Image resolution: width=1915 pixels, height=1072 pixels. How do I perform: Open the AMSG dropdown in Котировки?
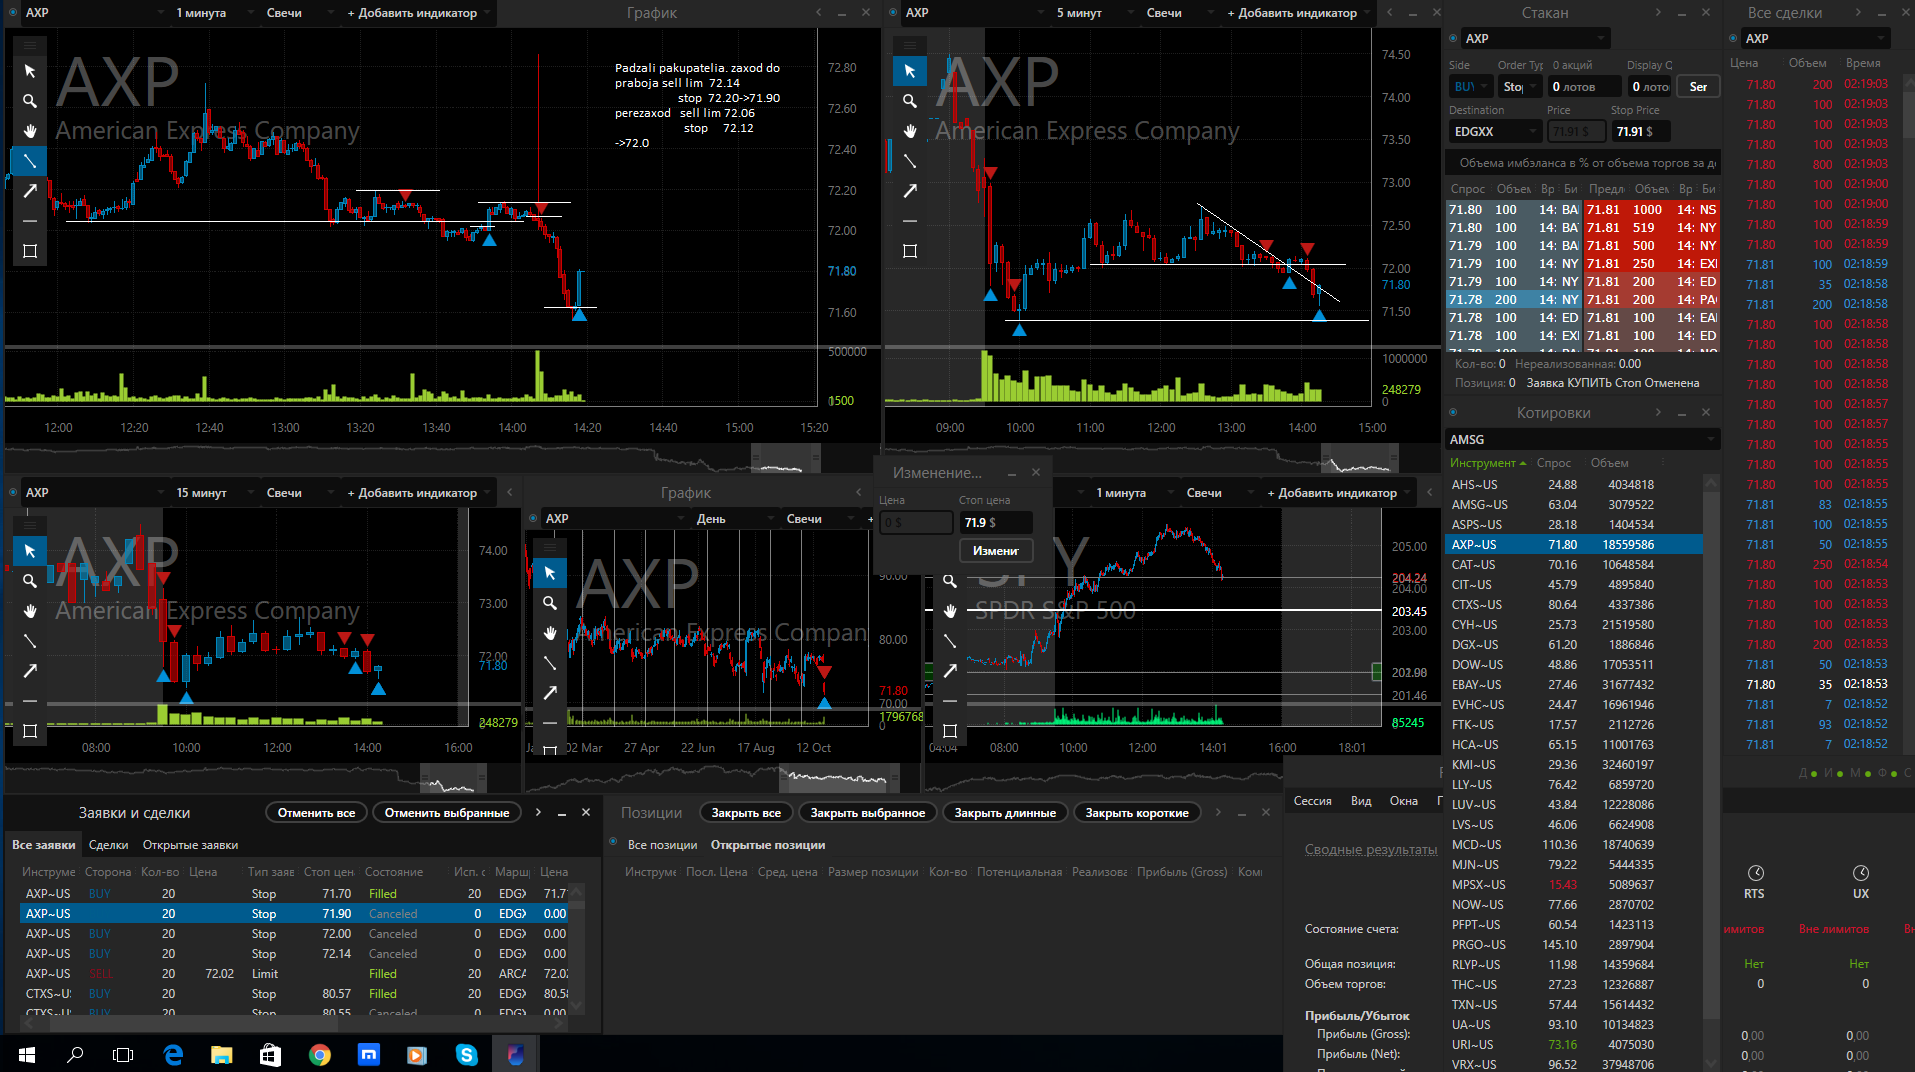[1582, 439]
